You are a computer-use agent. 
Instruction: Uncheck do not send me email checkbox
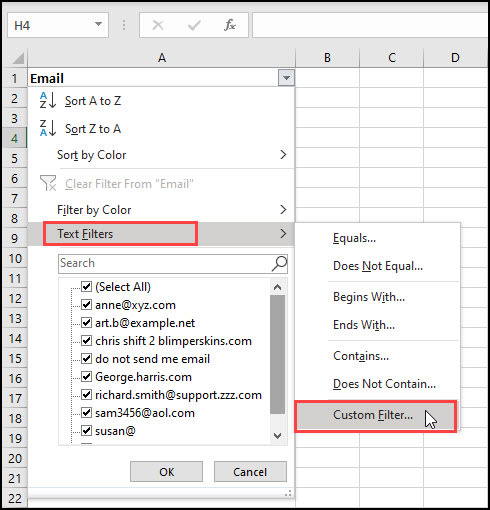tap(86, 359)
